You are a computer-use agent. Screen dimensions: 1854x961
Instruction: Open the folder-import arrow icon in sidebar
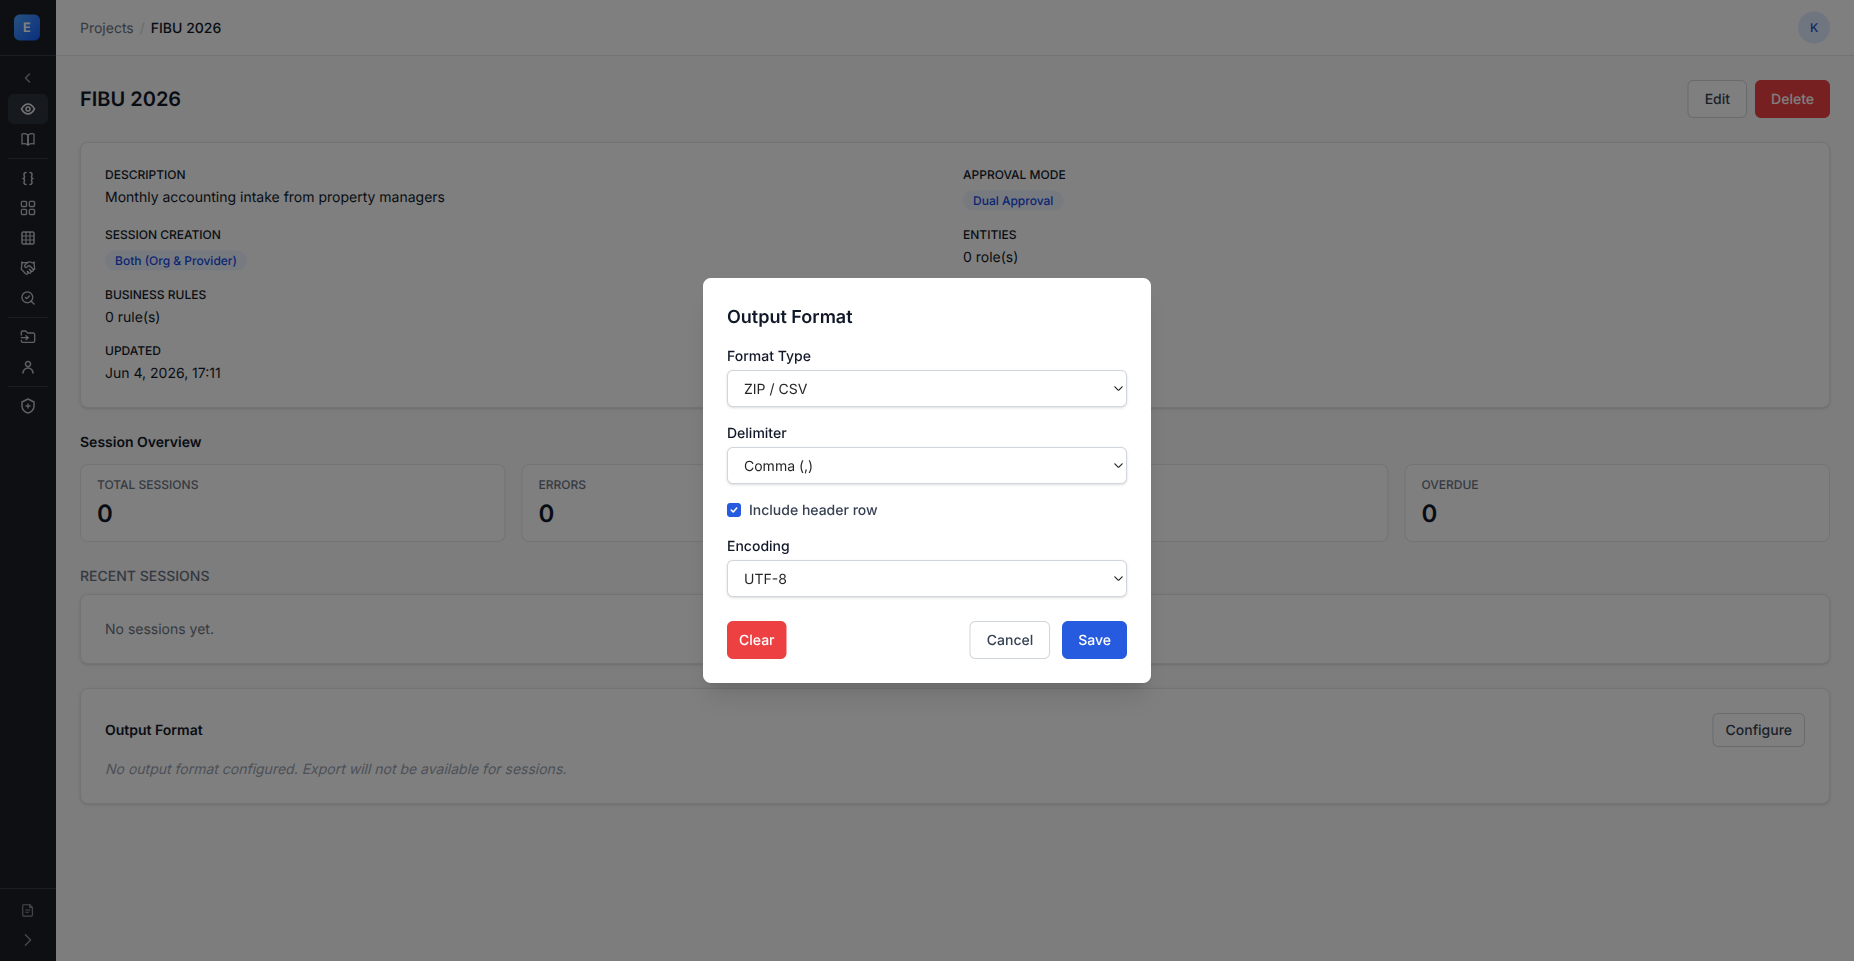28,337
